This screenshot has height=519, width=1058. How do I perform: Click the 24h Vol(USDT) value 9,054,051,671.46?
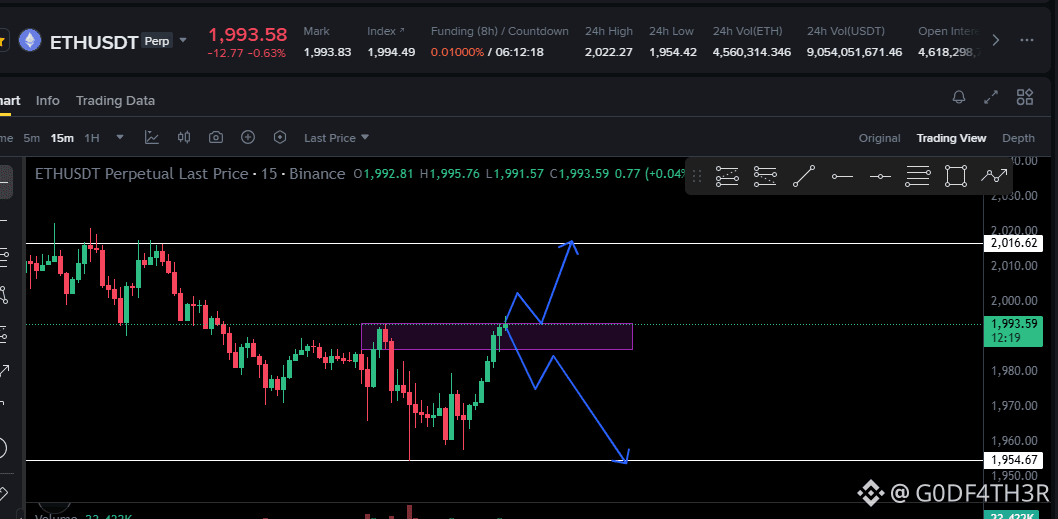click(x=854, y=52)
